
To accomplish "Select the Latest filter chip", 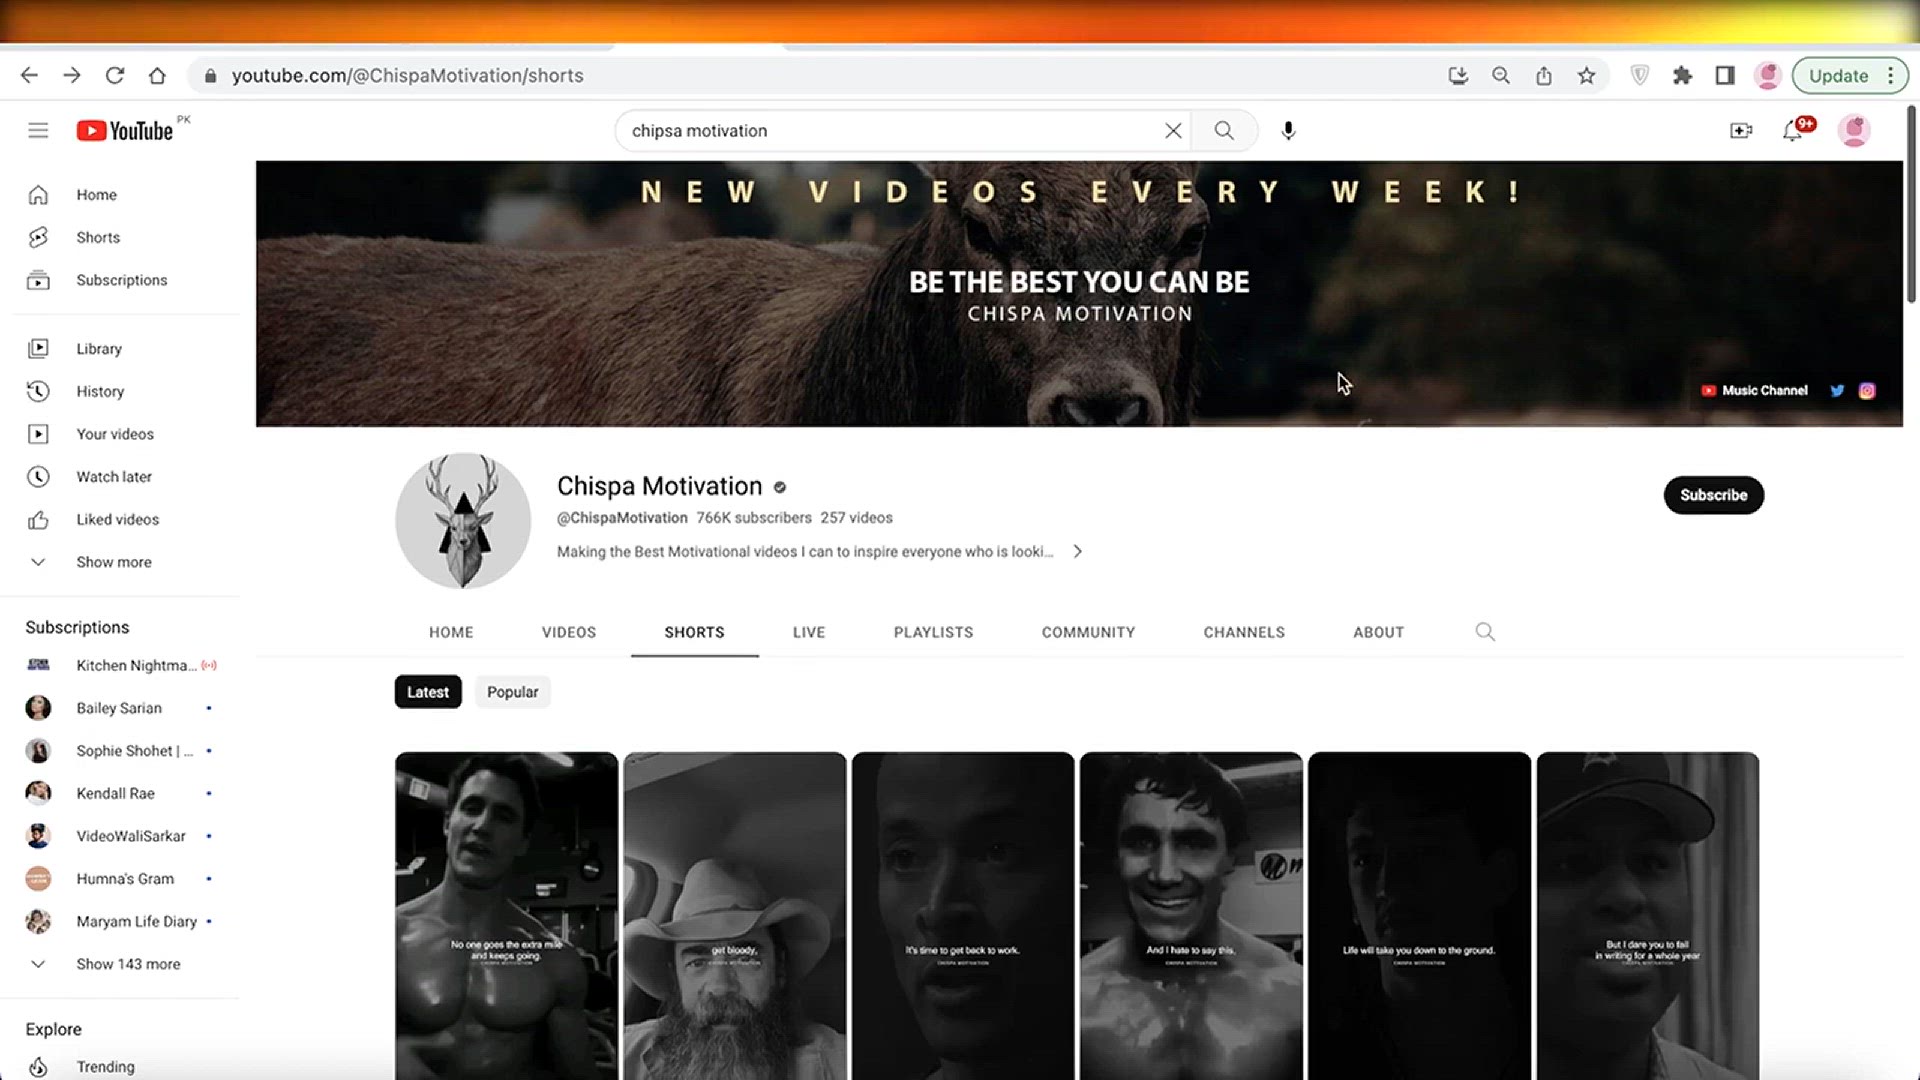I will tap(428, 692).
